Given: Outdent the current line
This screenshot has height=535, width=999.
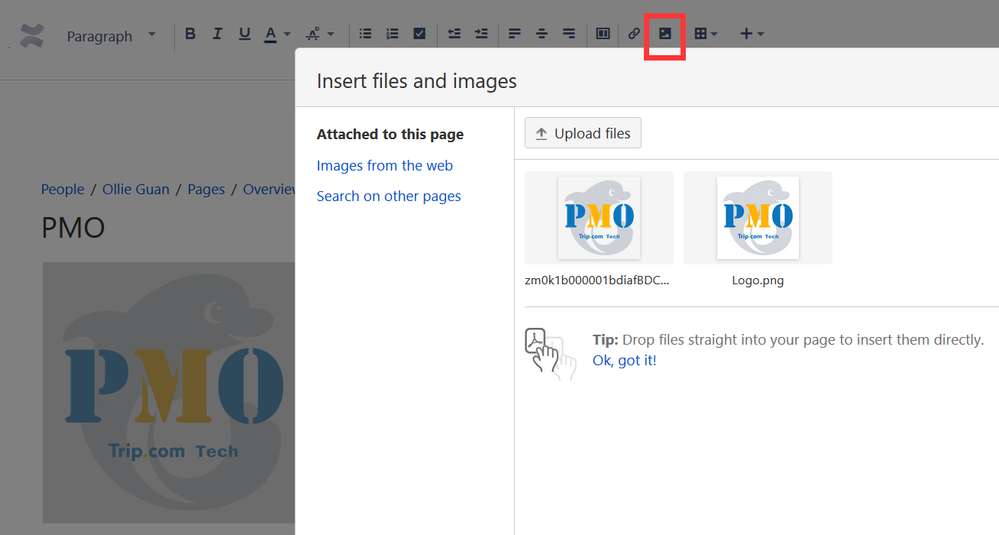Looking at the screenshot, I should point(454,34).
